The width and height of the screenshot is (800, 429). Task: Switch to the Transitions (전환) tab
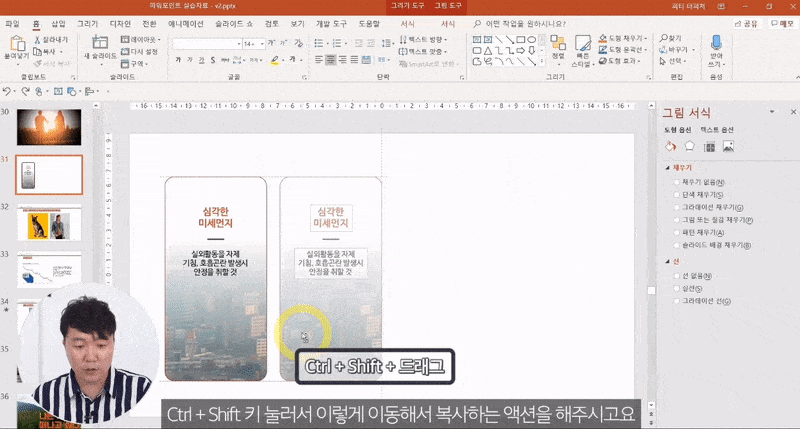coord(149,24)
